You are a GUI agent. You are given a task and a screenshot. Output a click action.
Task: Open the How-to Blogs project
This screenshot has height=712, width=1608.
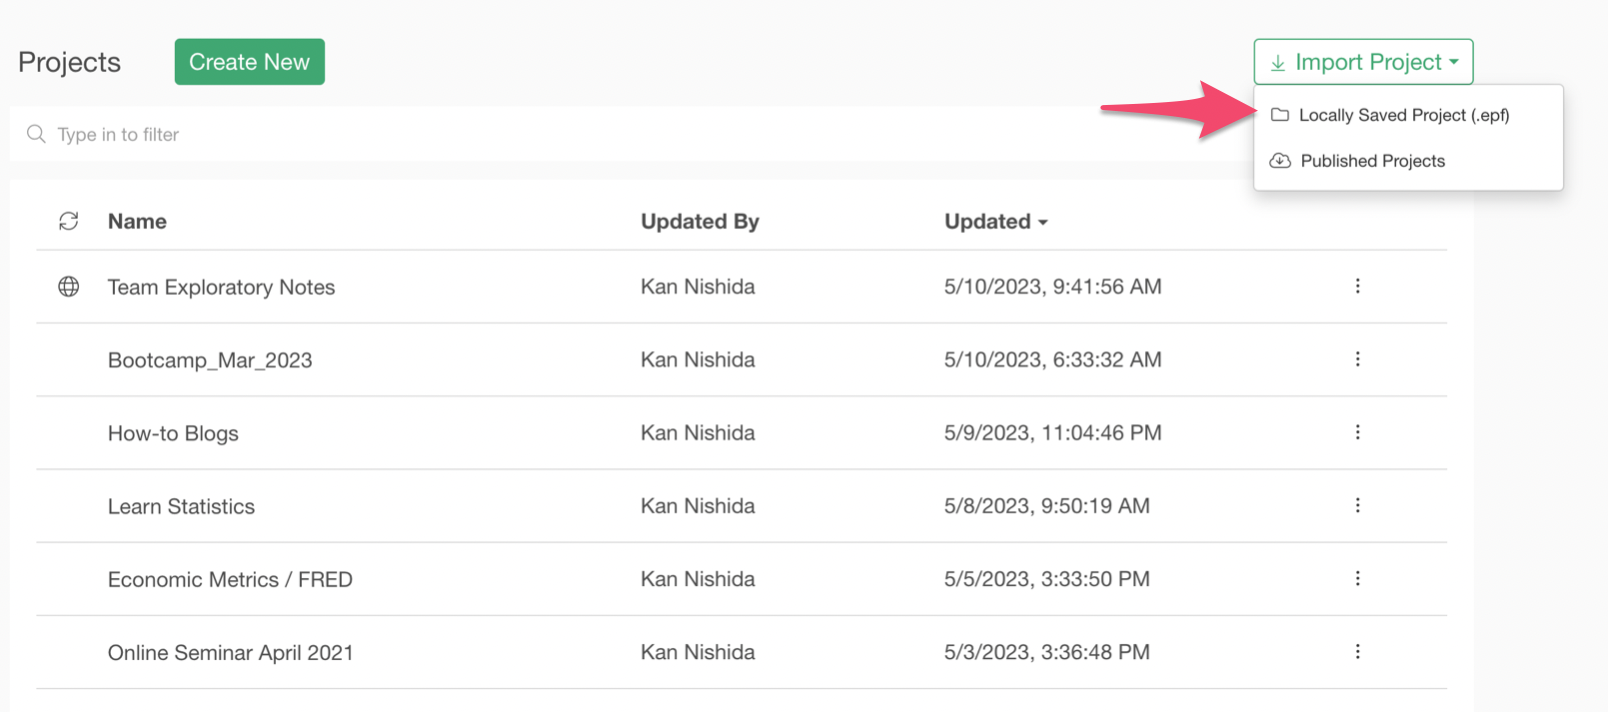click(x=173, y=433)
